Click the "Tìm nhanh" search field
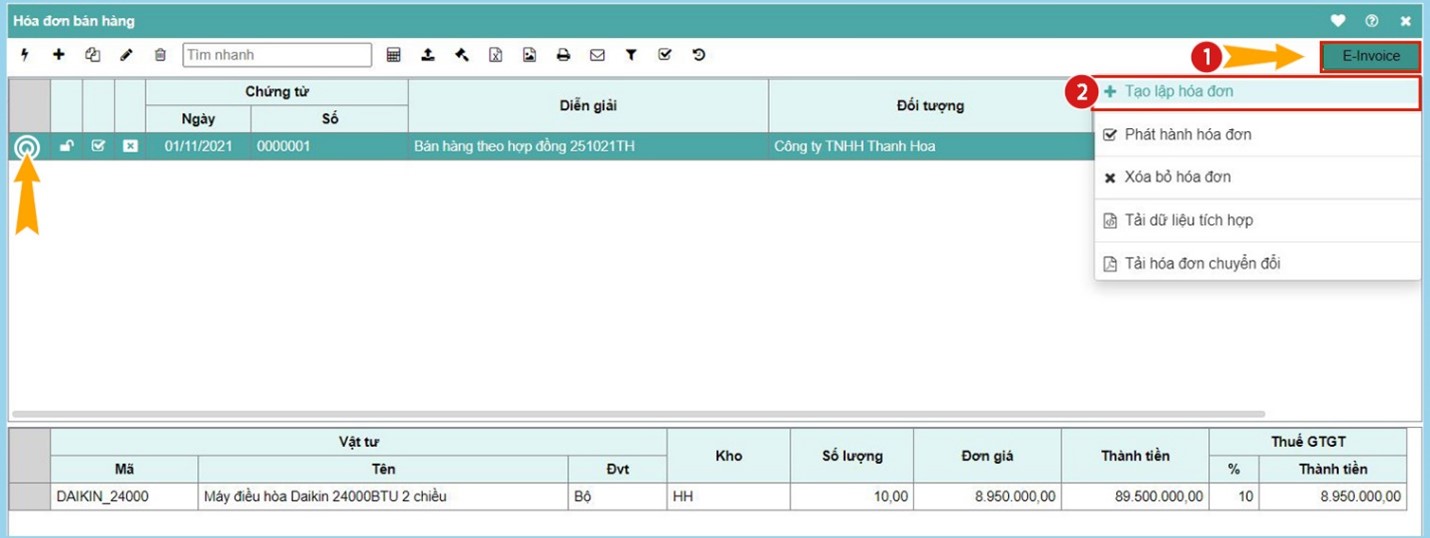Screen dimensions: 1430x538 coord(277,55)
